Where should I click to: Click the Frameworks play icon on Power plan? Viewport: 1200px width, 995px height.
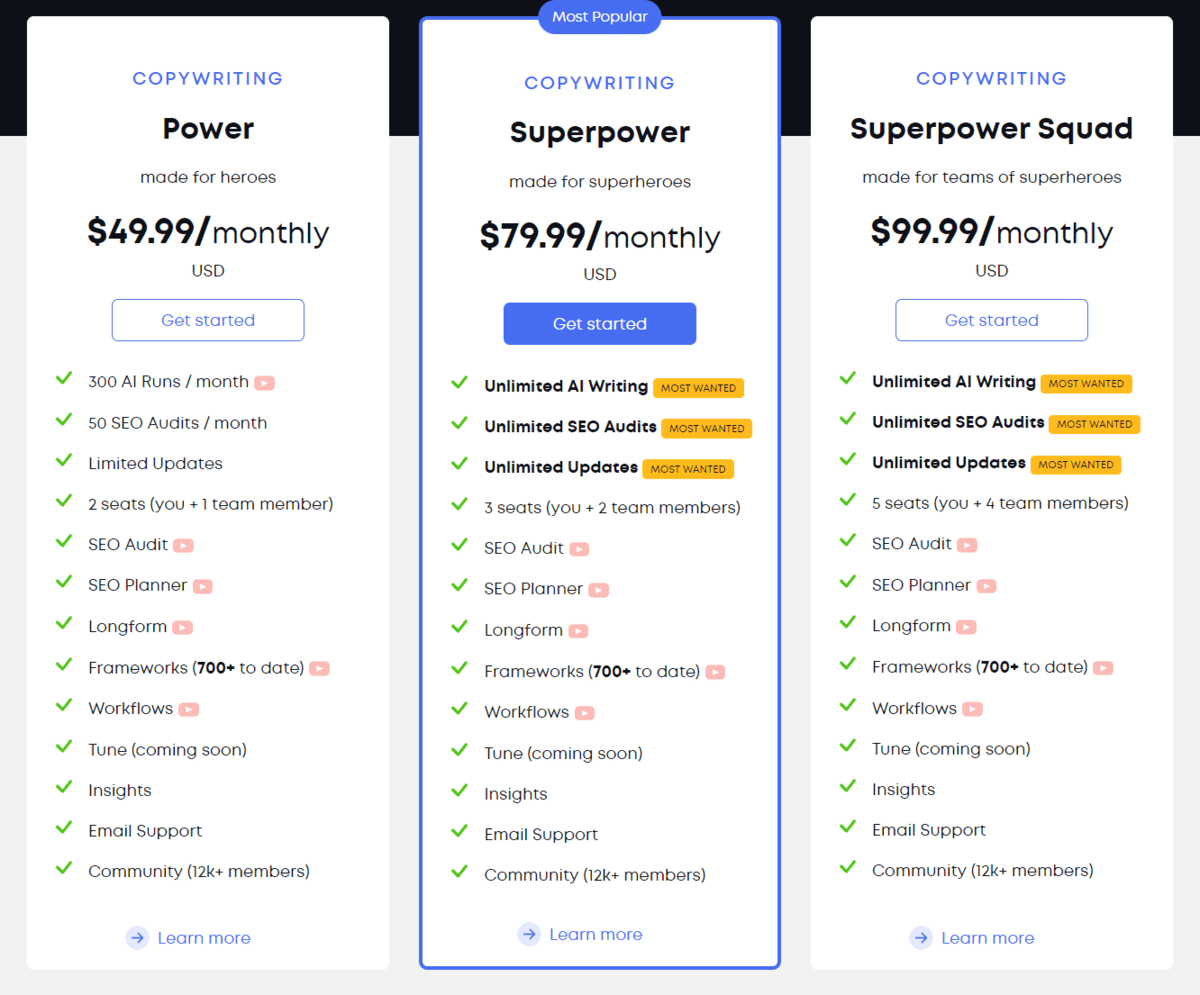pos(319,668)
